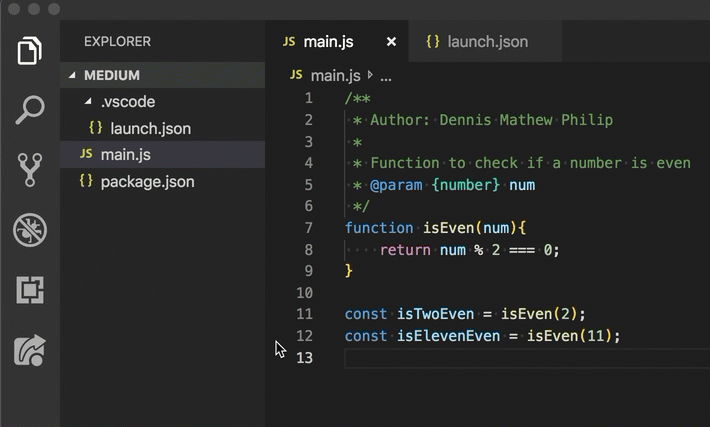This screenshot has width=710, height=427.
Task: Select the main.js editor tab
Action: coord(336,42)
